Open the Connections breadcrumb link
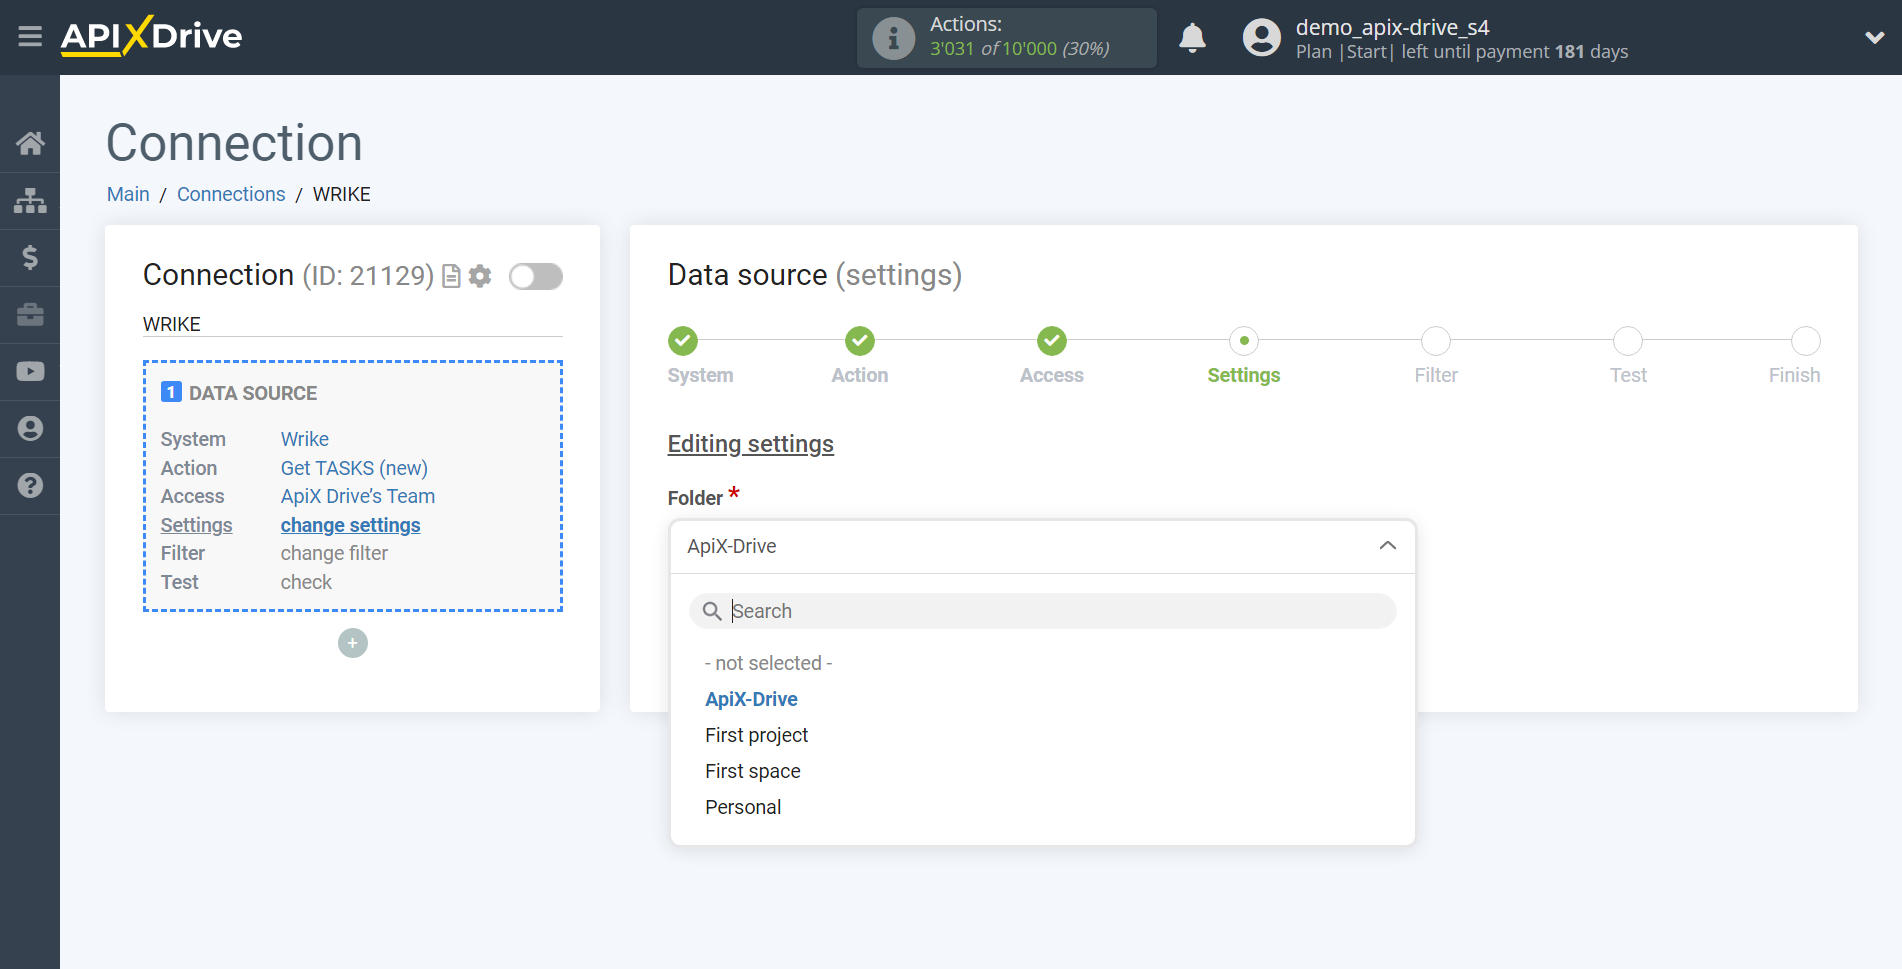This screenshot has width=1902, height=969. (231, 194)
